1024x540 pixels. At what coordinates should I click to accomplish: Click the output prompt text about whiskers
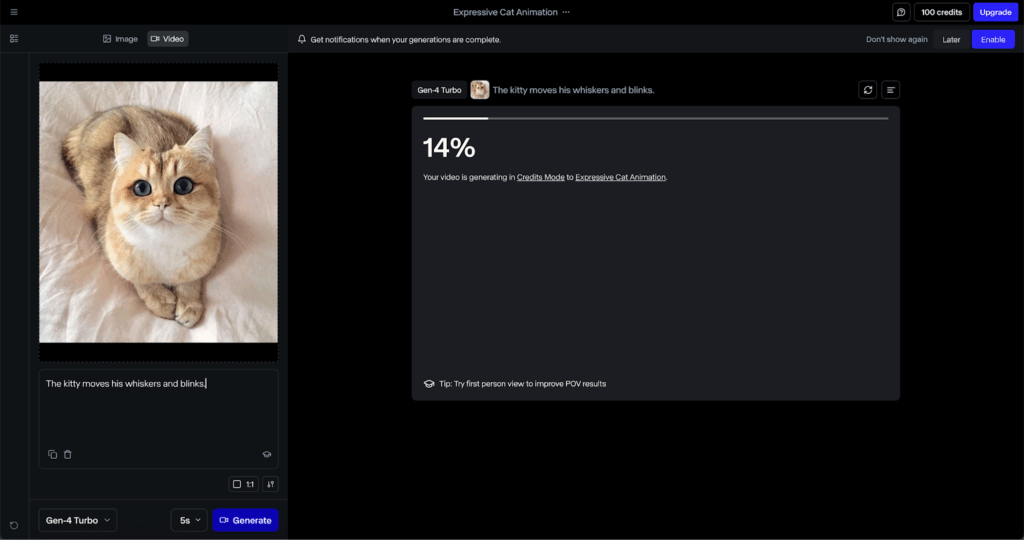(573, 90)
